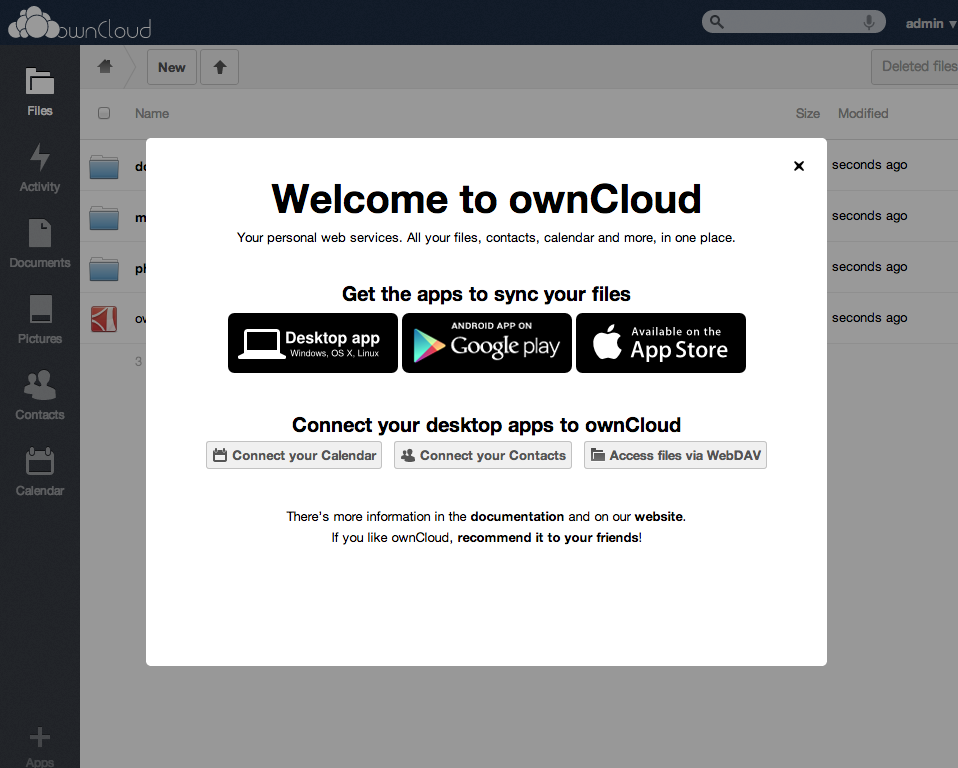Sort by Name column header

(x=152, y=113)
